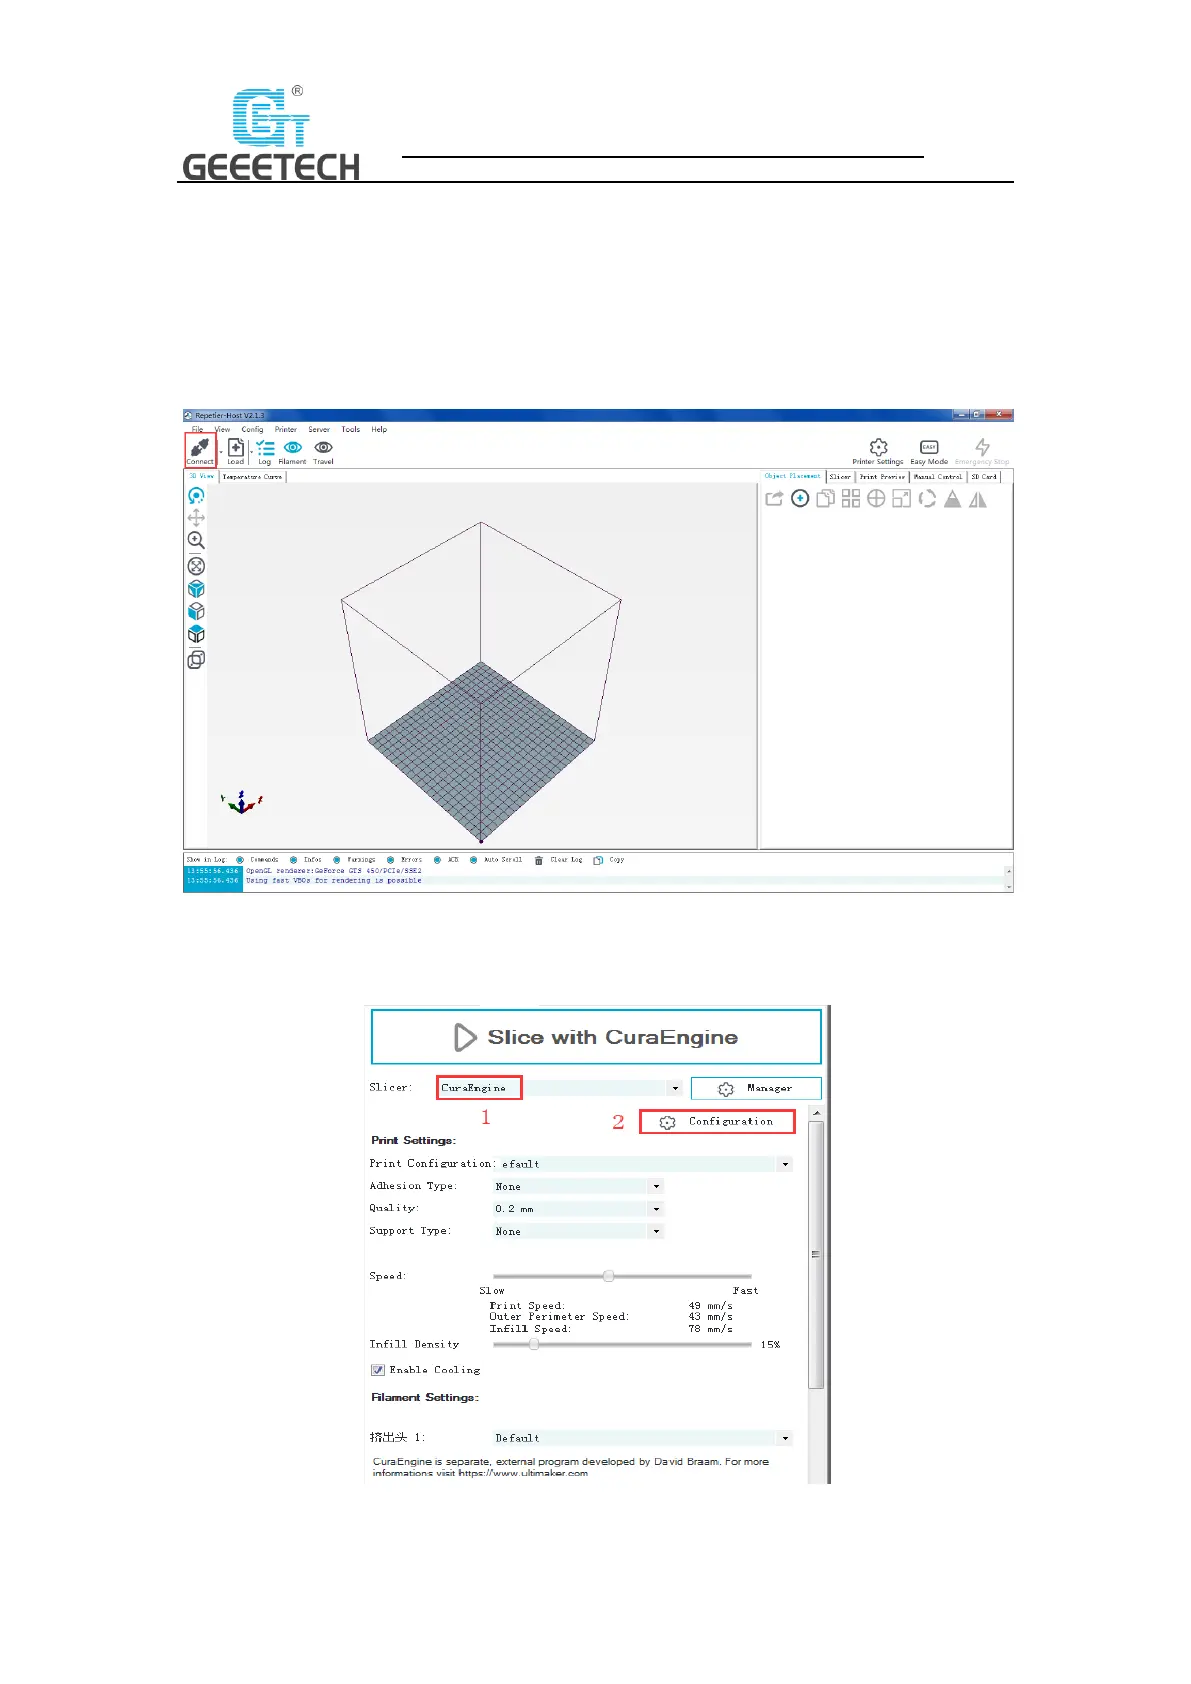Open the Tools menu
The height and width of the screenshot is (1684, 1191).
pos(350,429)
